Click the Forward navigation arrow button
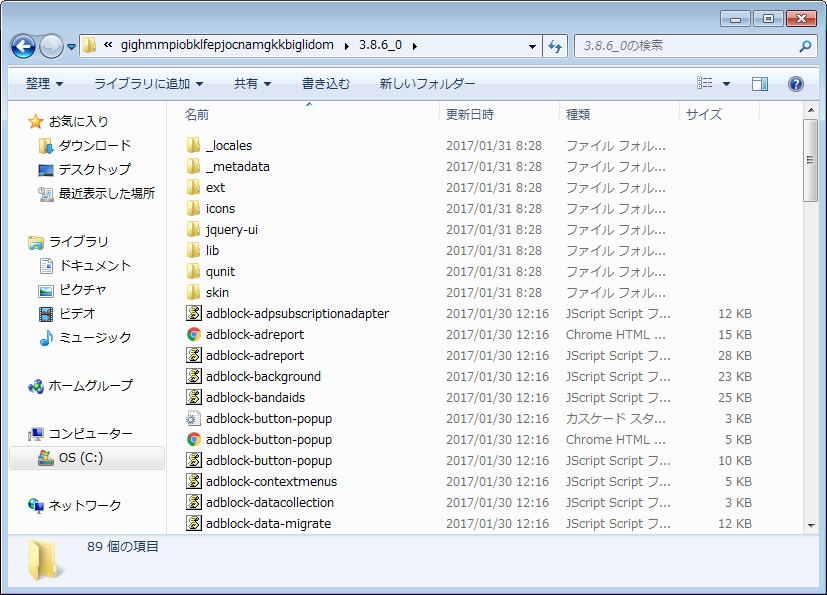827x595 pixels. [51, 46]
